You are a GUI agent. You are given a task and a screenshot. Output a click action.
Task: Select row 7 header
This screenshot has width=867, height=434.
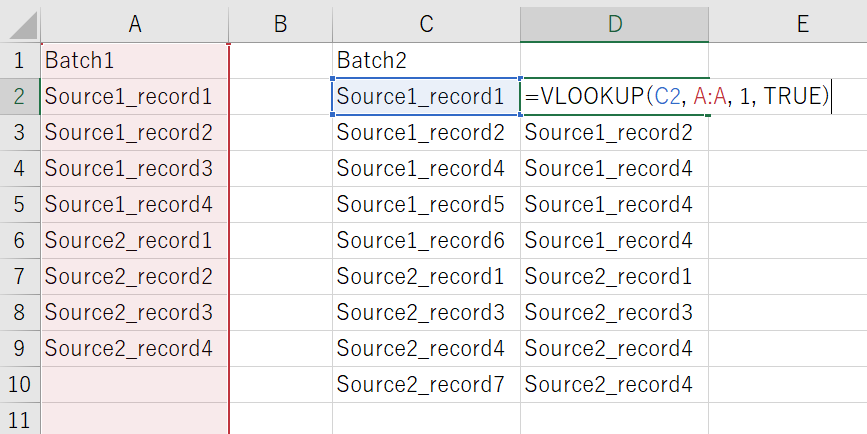(20, 276)
